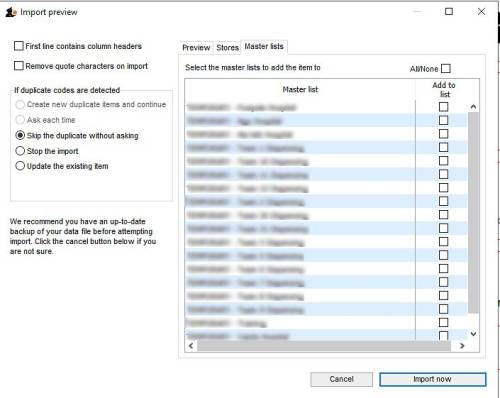Click the list's scroll up arrow
The height and width of the screenshot is (398, 500).
(x=473, y=107)
